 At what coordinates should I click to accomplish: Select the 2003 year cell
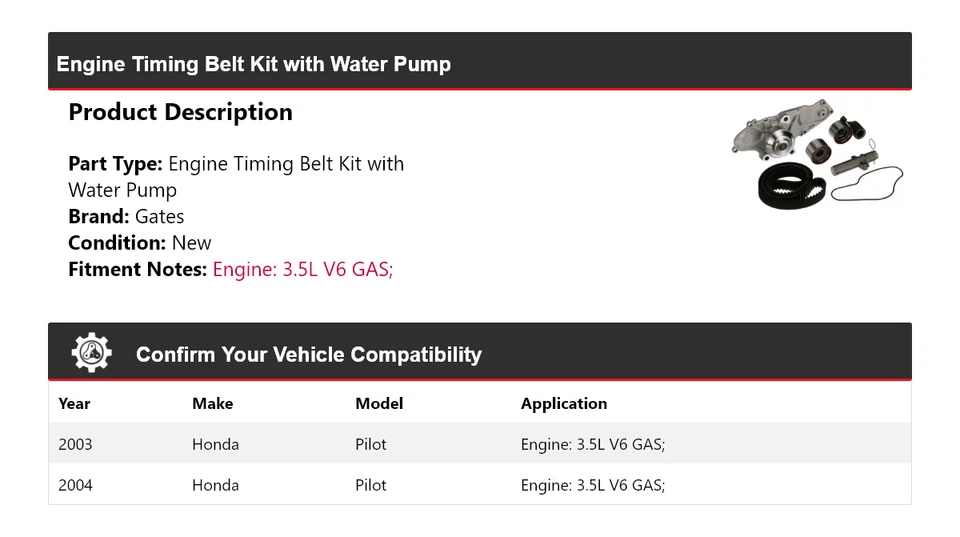[x=75, y=444]
